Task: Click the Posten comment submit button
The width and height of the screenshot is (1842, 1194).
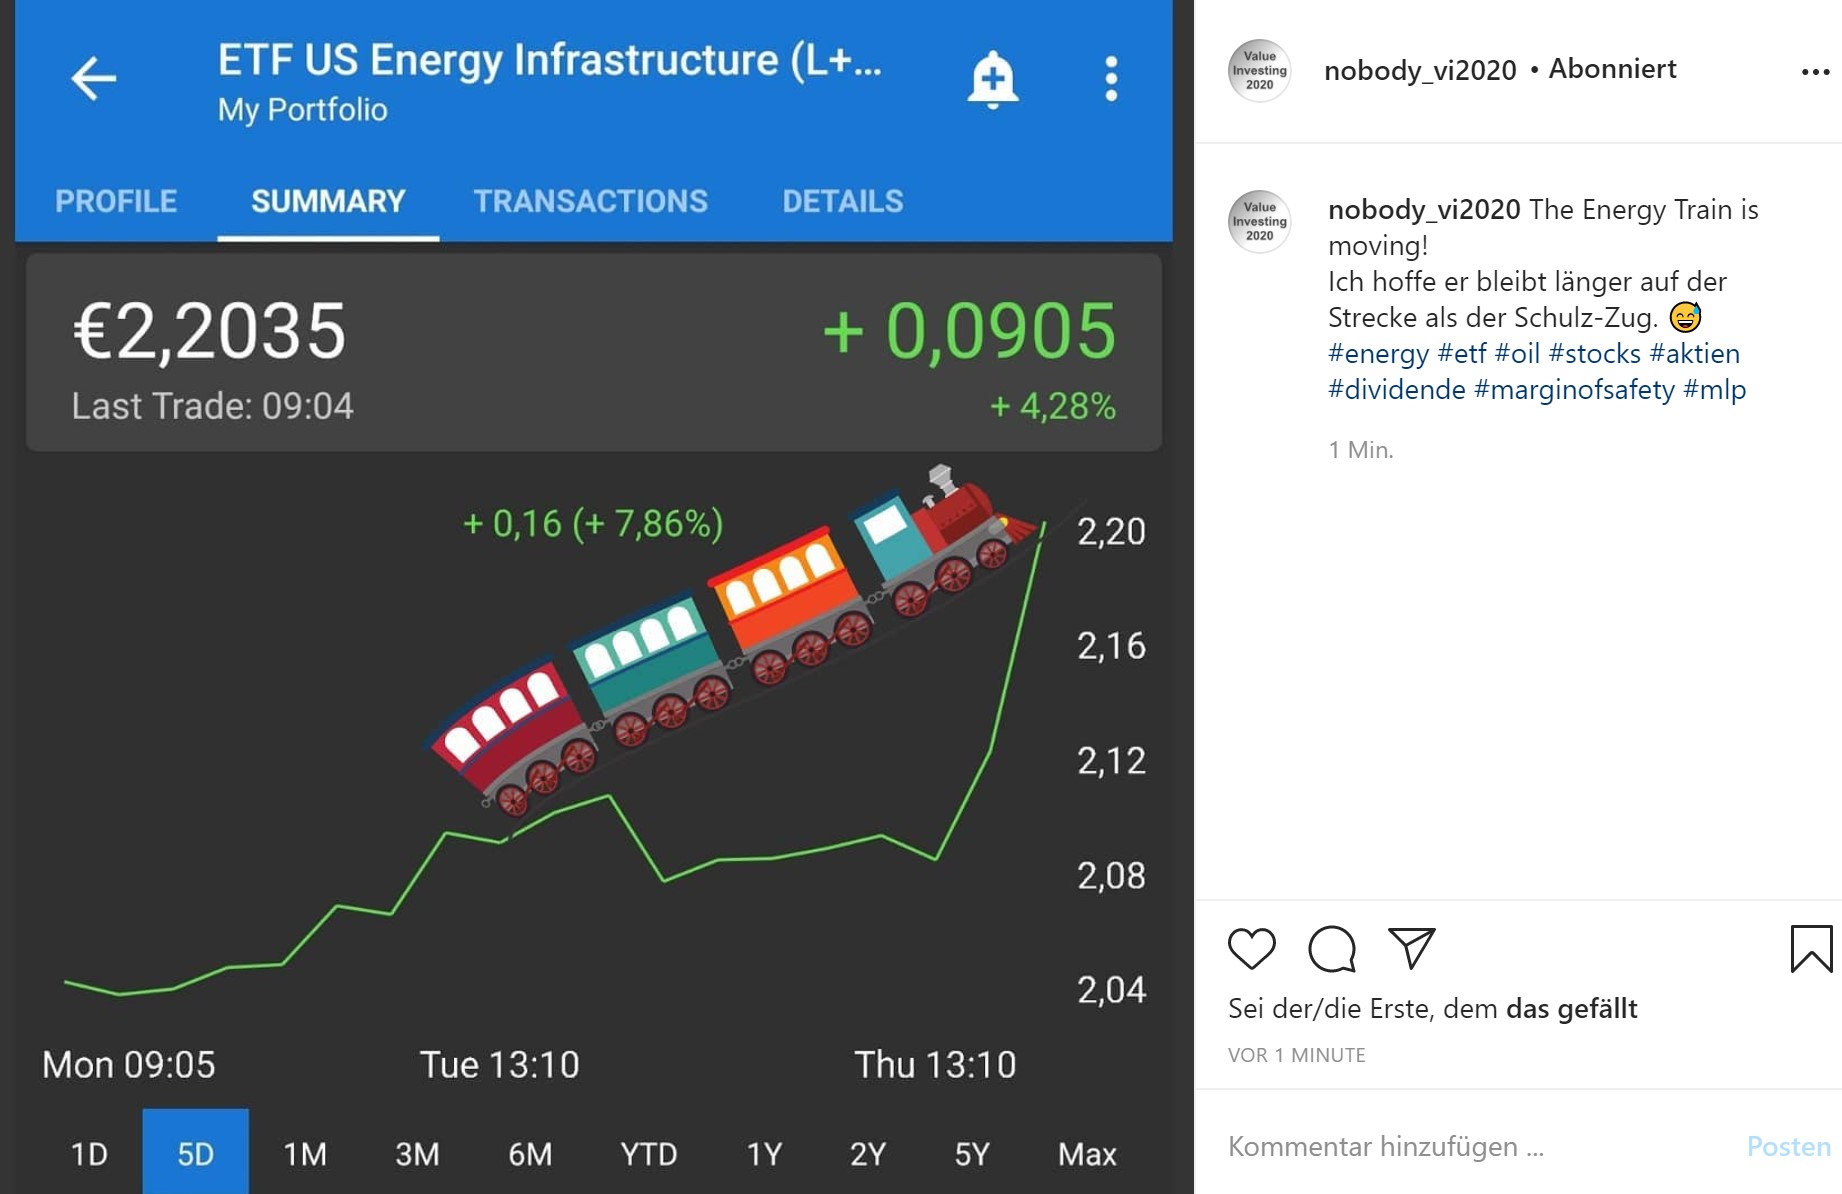Action: [x=1788, y=1146]
